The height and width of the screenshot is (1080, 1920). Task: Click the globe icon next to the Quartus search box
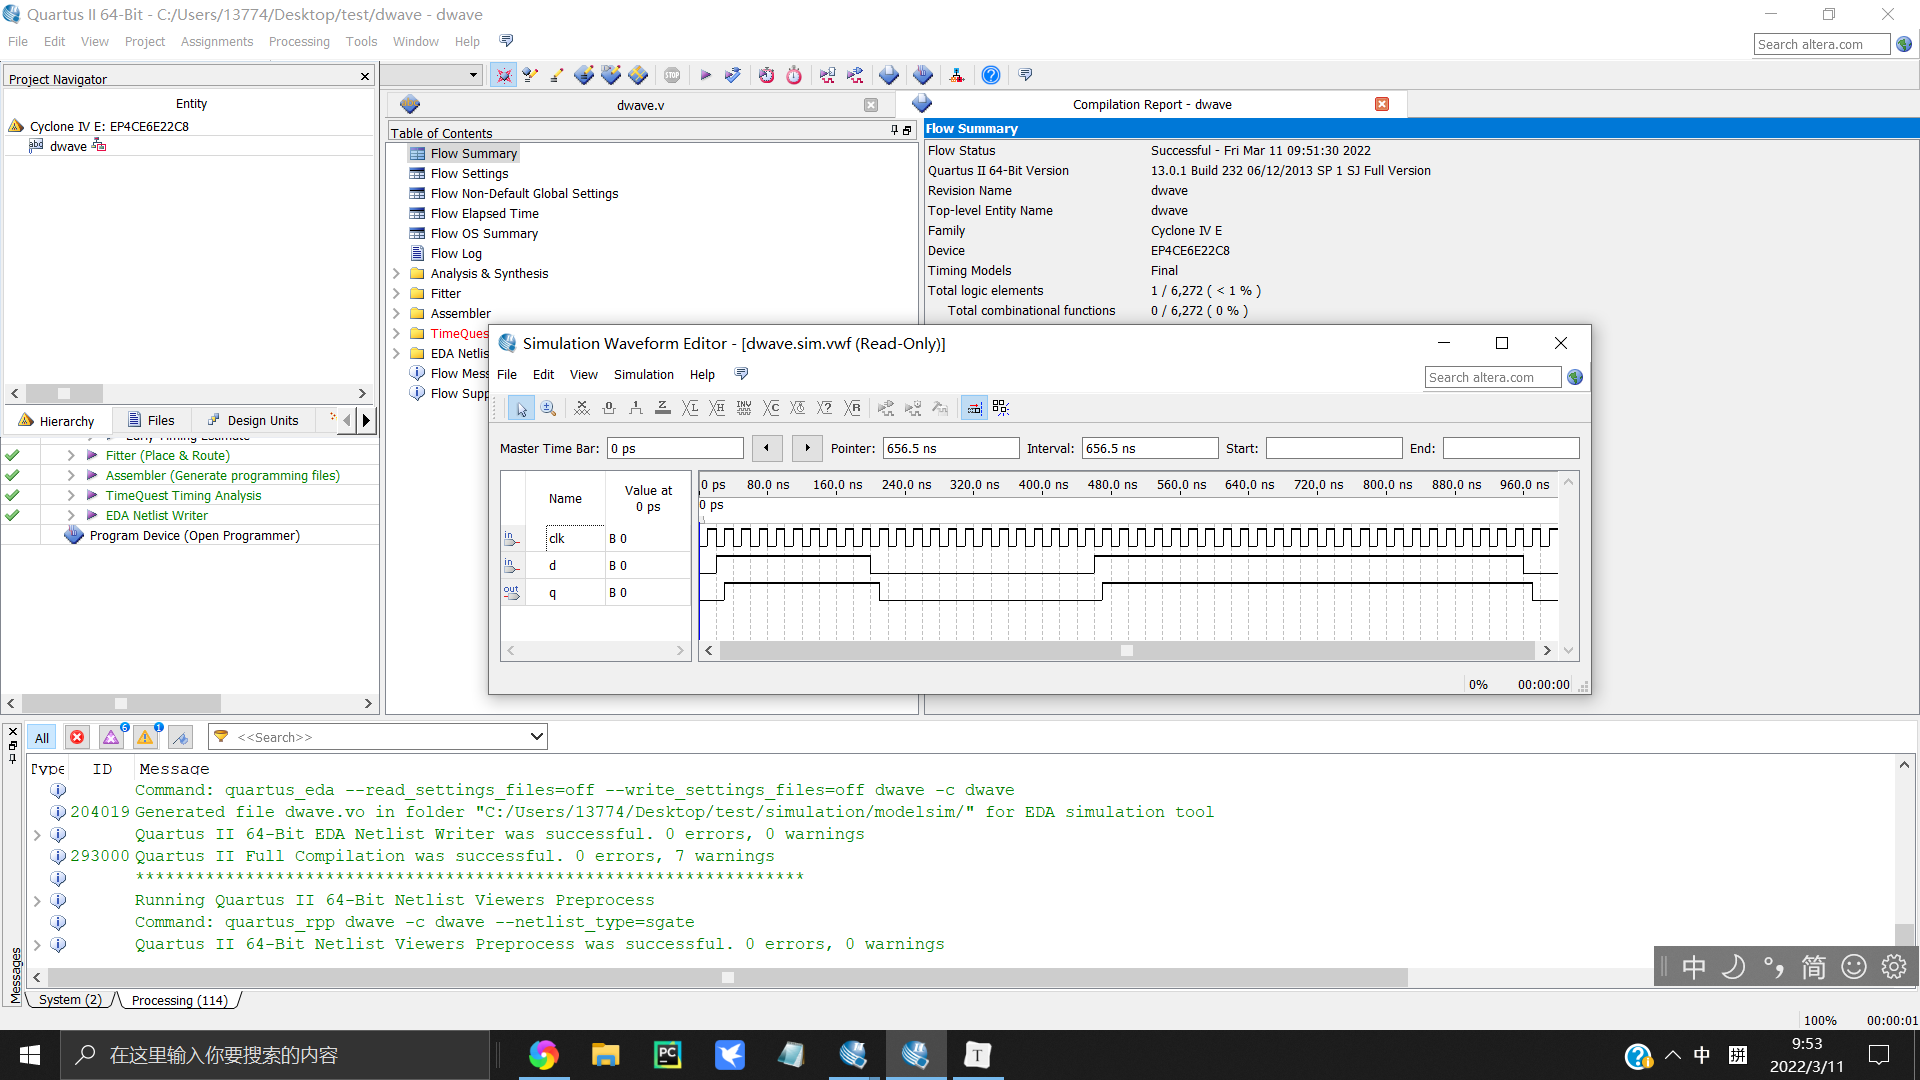(1904, 44)
